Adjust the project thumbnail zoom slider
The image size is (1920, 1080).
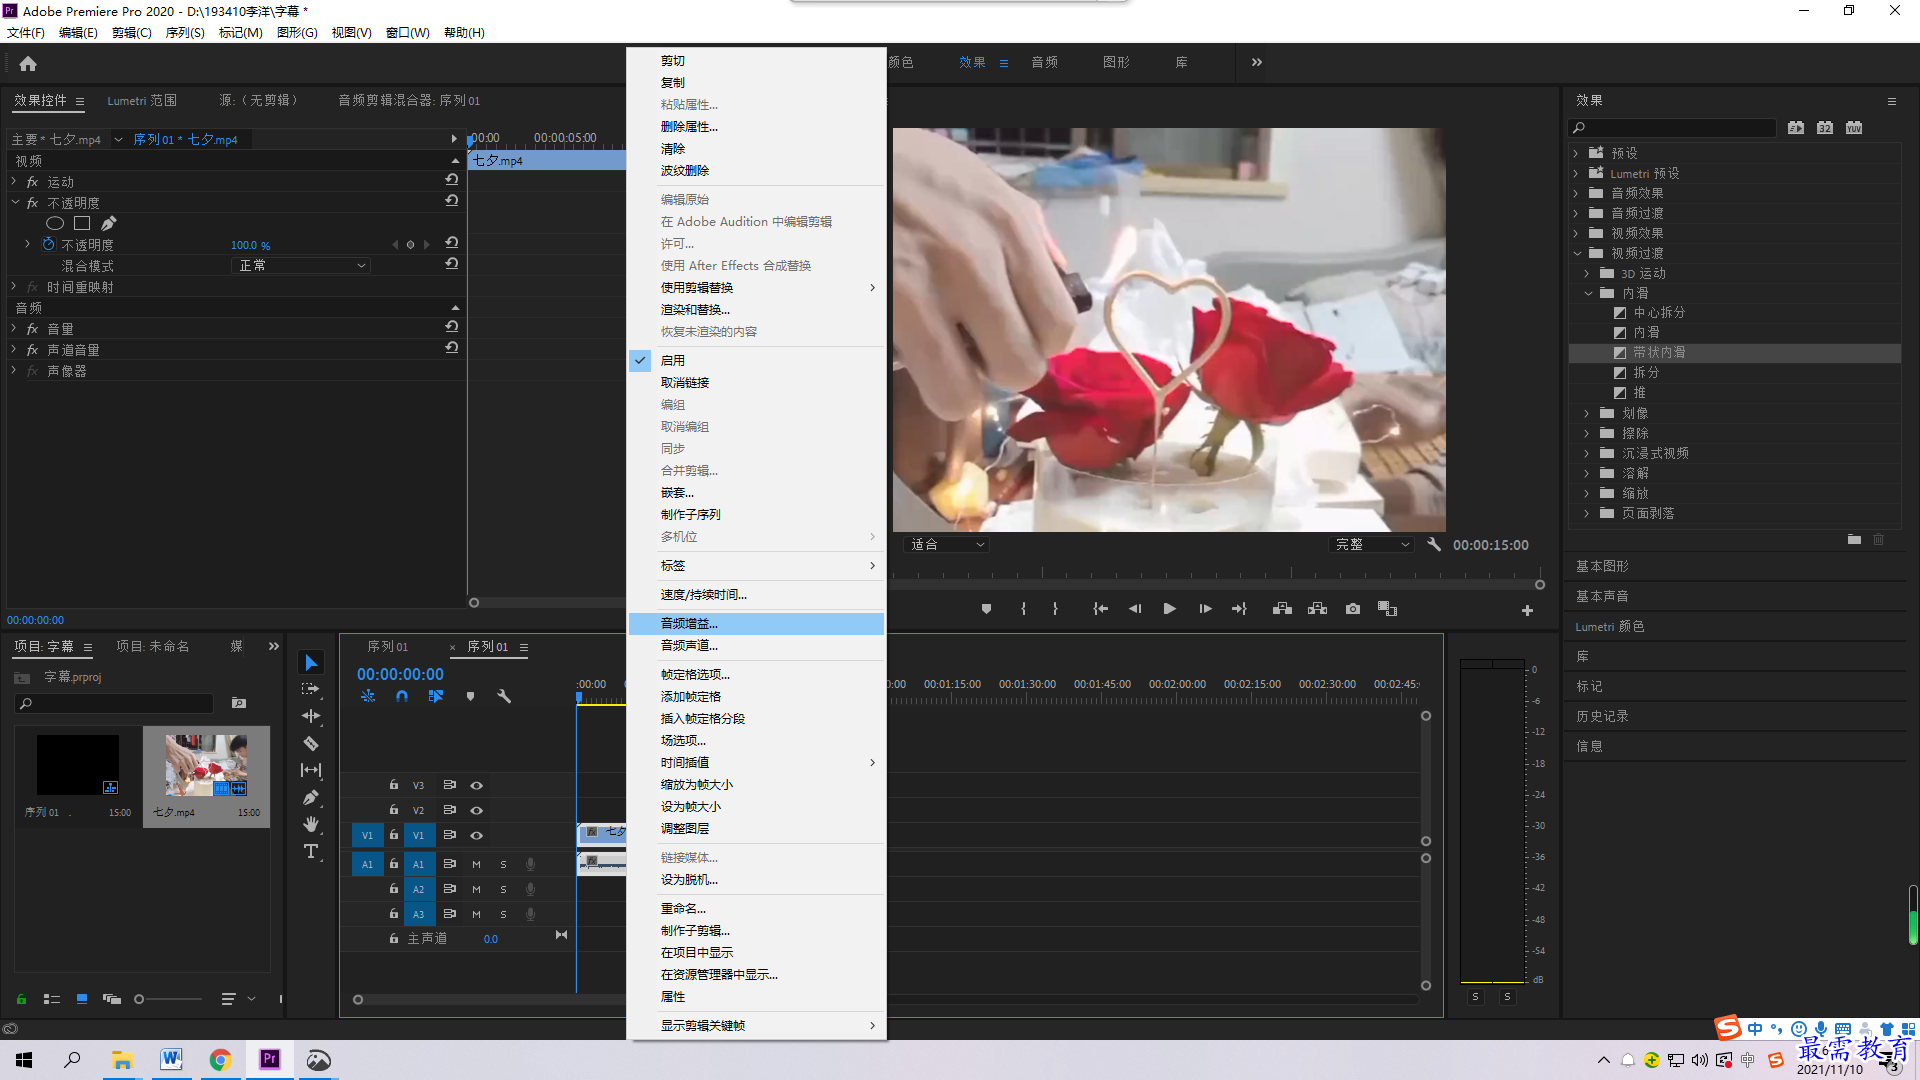click(168, 999)
